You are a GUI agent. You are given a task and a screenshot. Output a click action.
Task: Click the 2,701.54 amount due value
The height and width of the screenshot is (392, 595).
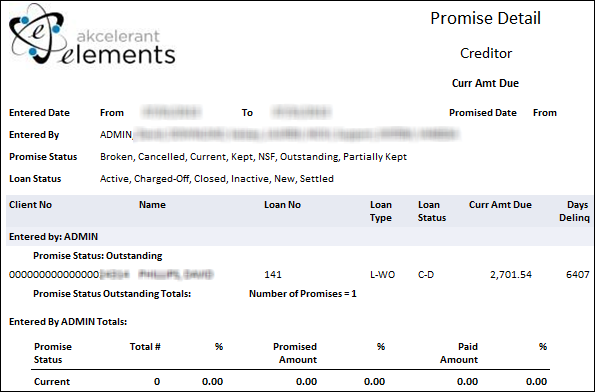pyautogui.click(x=511, y=274)
